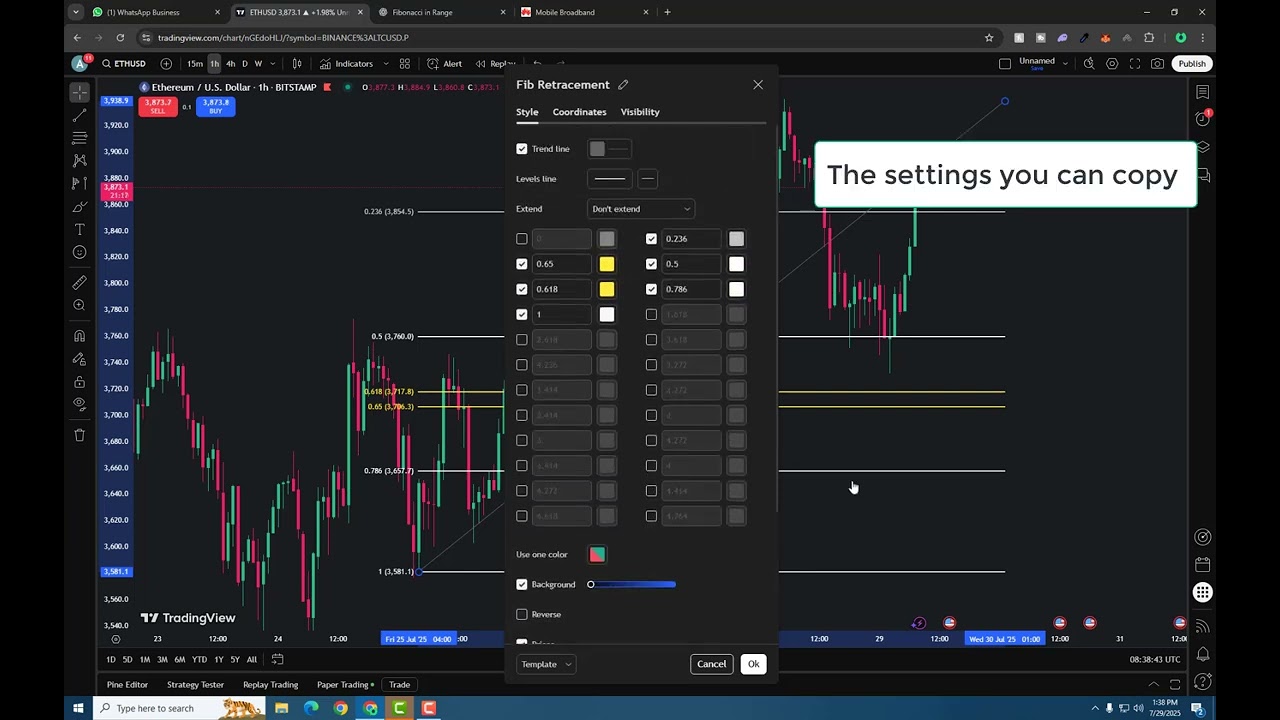The image size is (1280, 720).
Task: Open the alerts panel clock icon
Action: point(1202,119)
